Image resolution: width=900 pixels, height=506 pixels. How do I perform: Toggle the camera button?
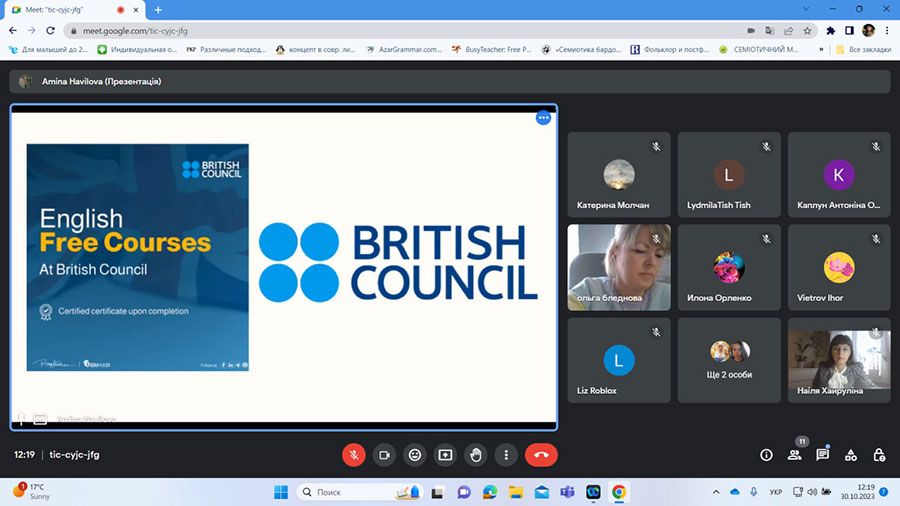[384, 455]
